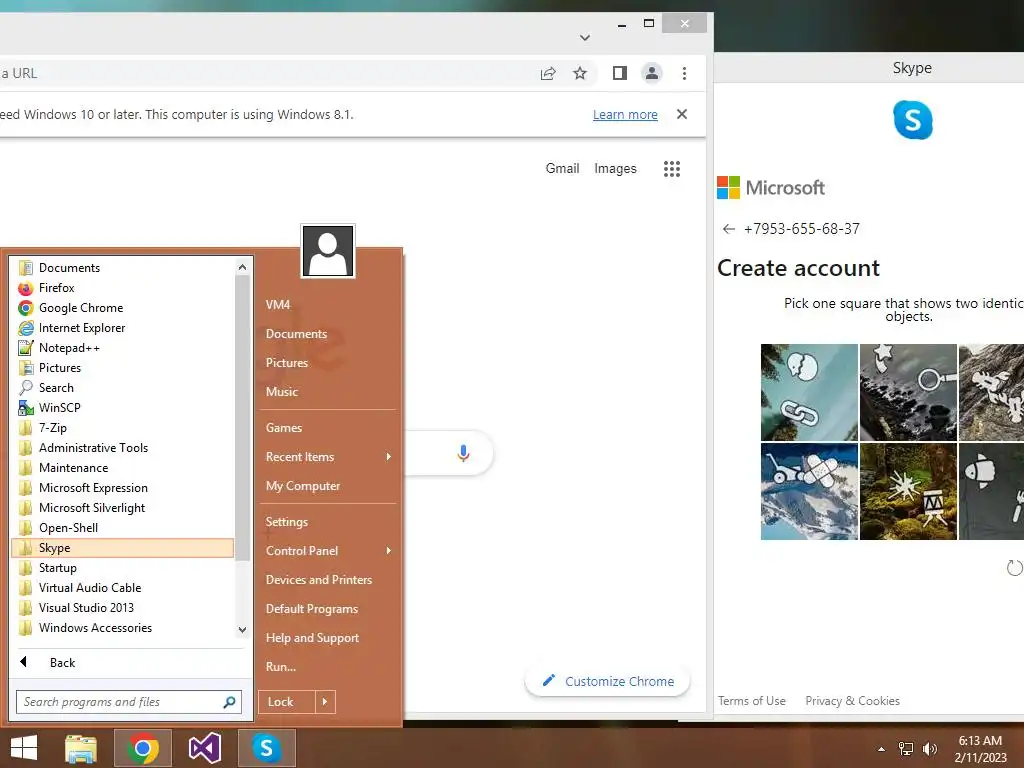
Task: Open Chrome side panel icon
Action: [620, 73]
